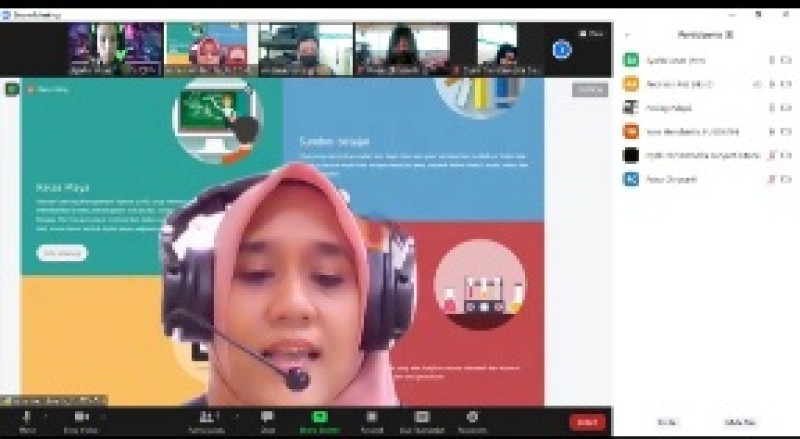Open the Chat speech-bubble icon

[x=267, y=422]
